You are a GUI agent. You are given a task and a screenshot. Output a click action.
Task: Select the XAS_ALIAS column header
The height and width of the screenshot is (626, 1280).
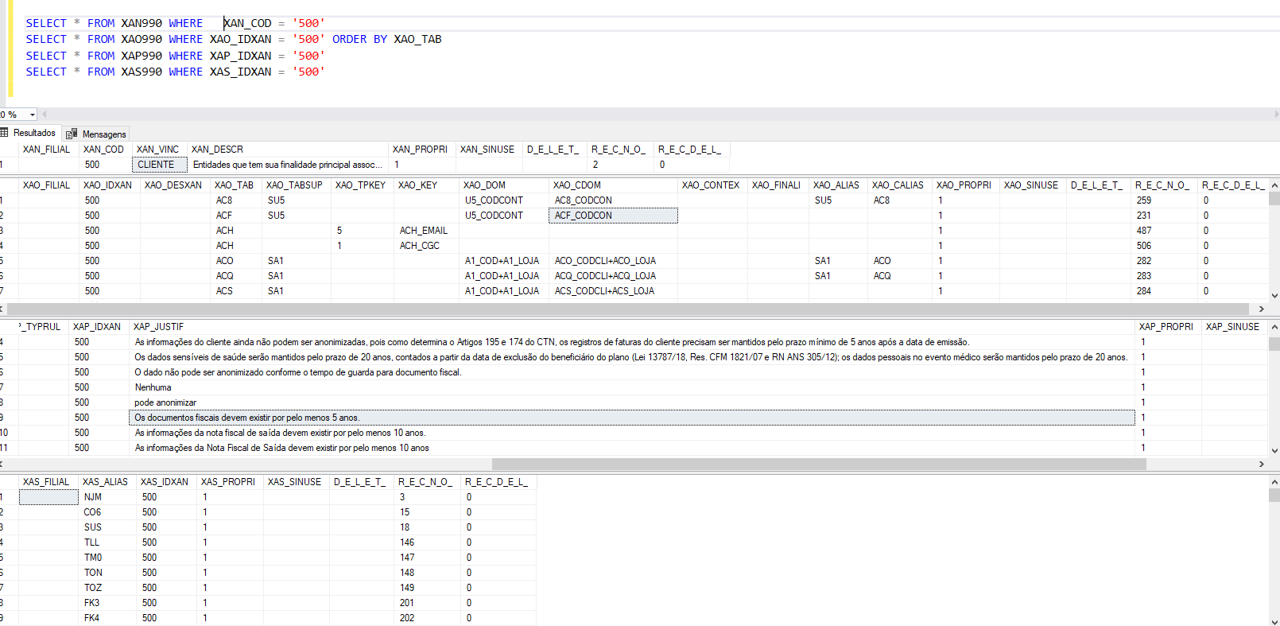tap(105, 481)
